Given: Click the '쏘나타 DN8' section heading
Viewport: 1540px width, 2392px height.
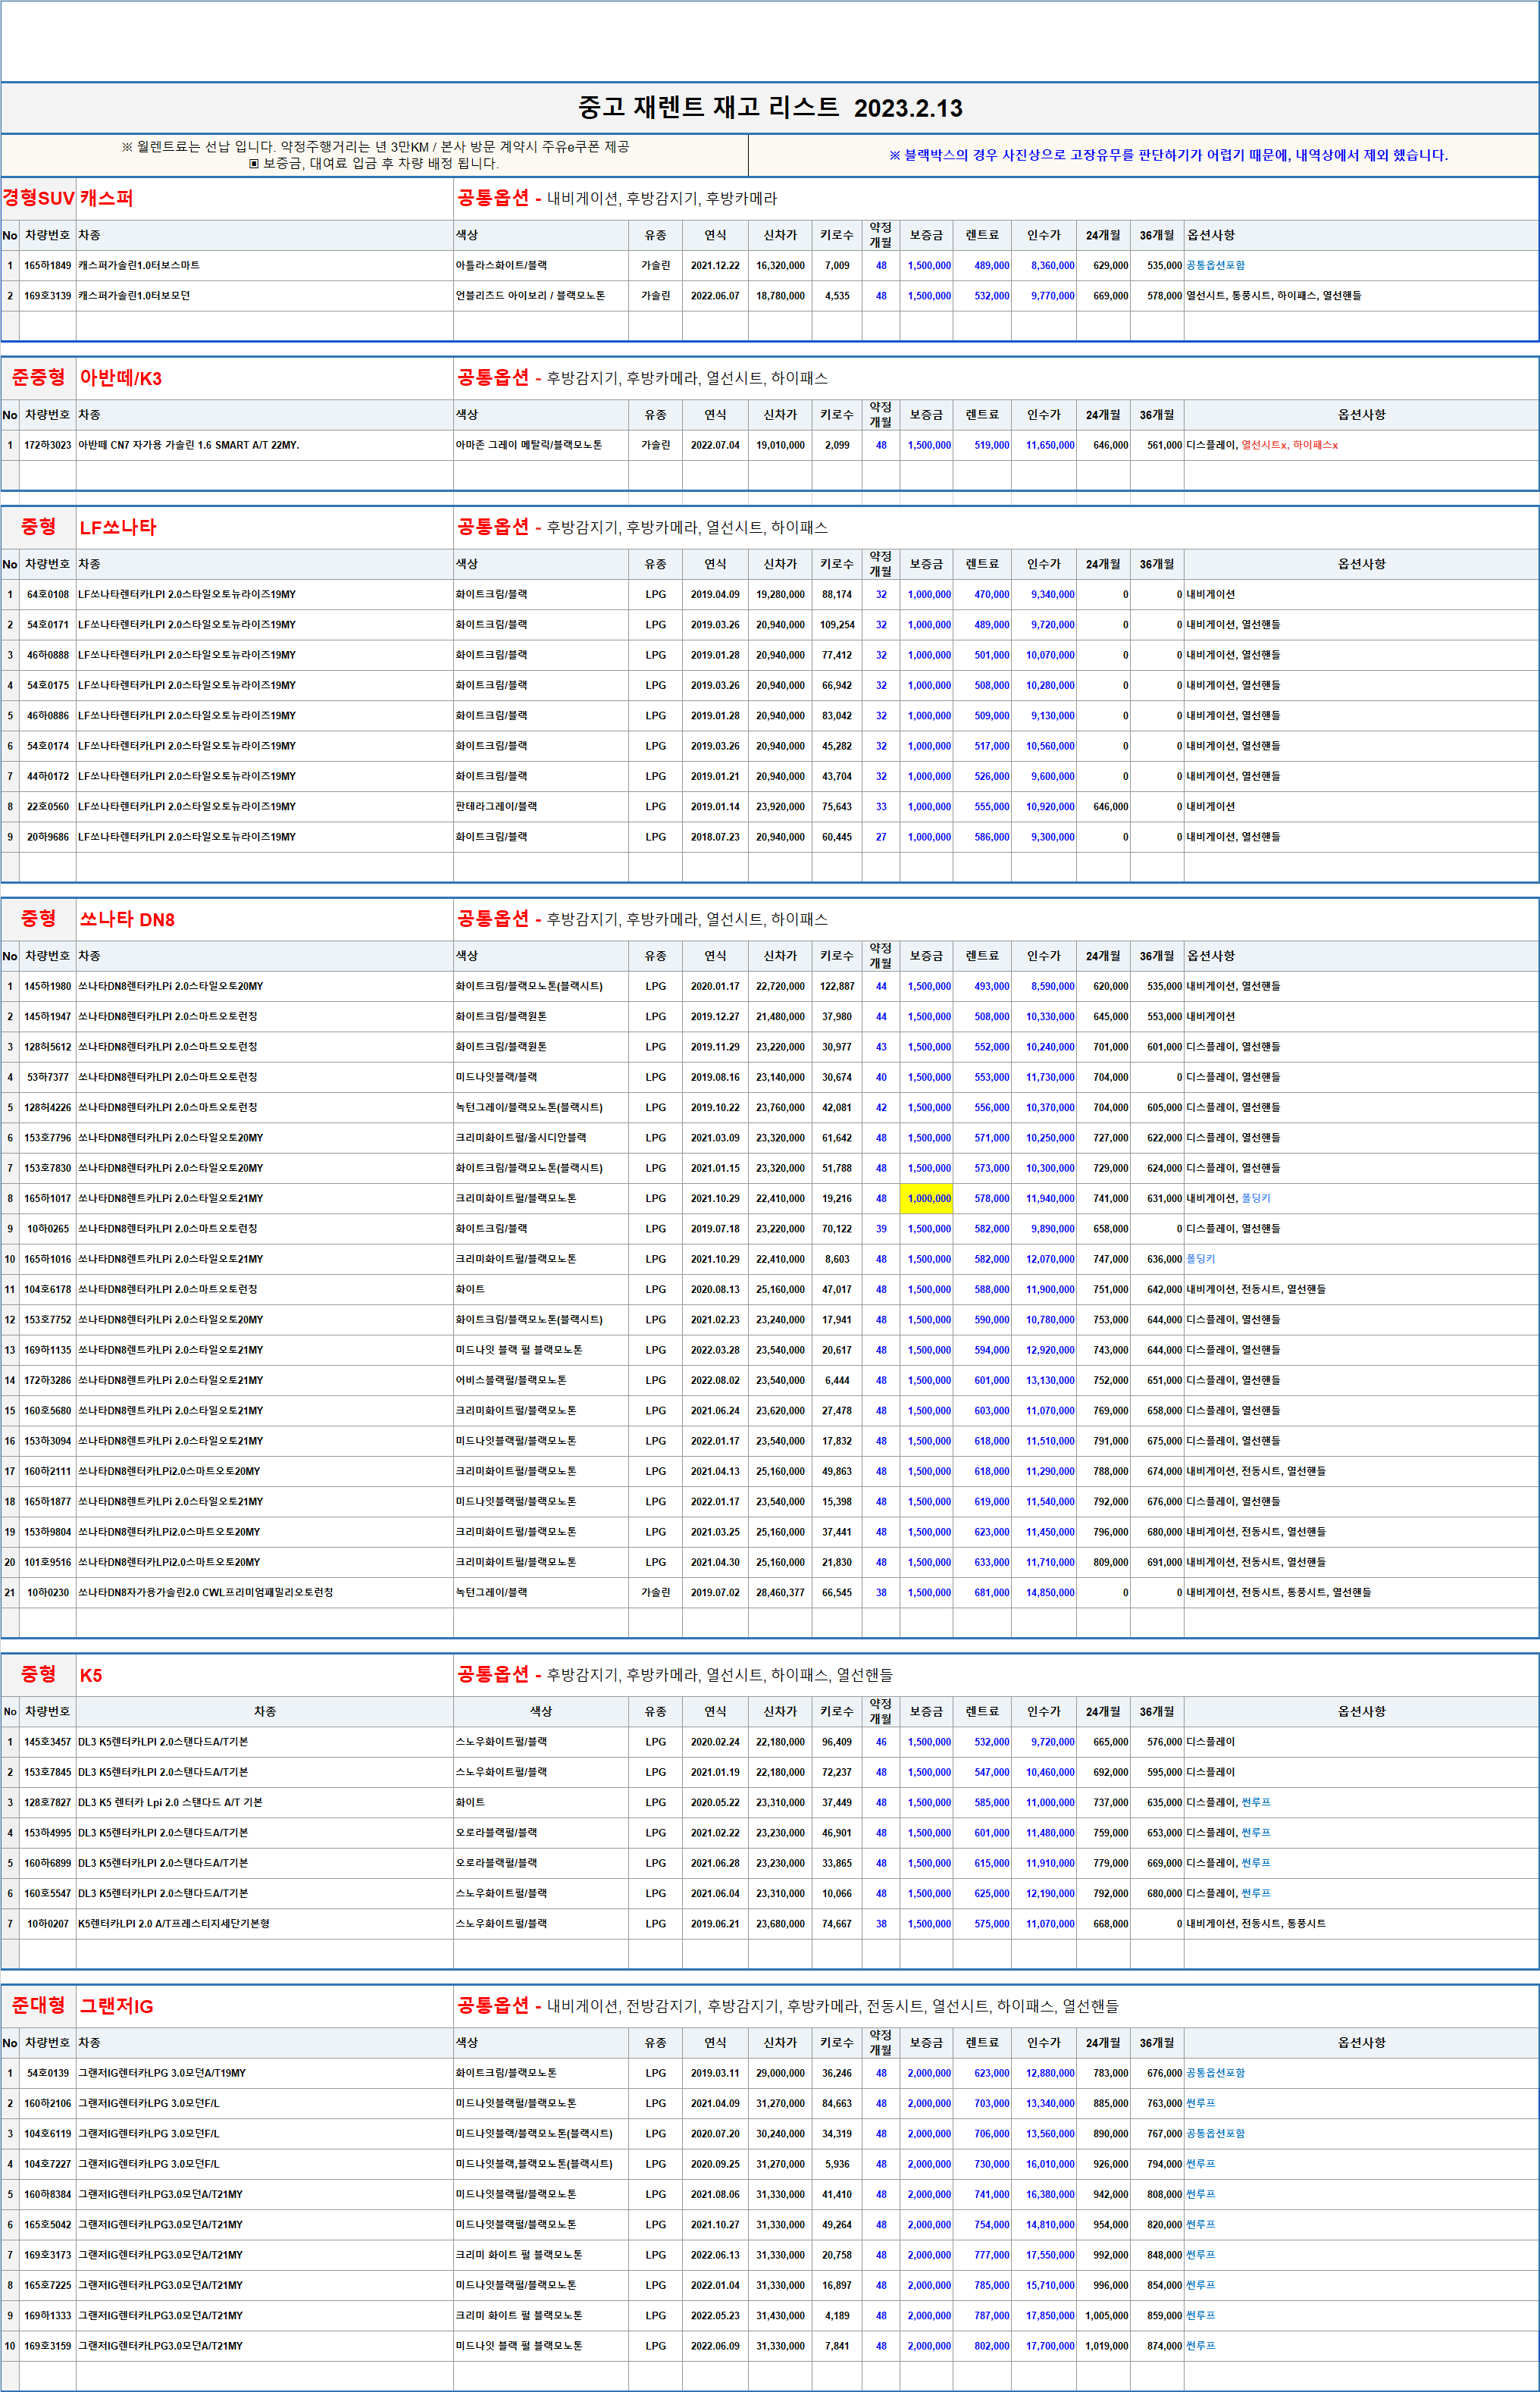Looking at the screenshot, I should click(x=127, y=919).
